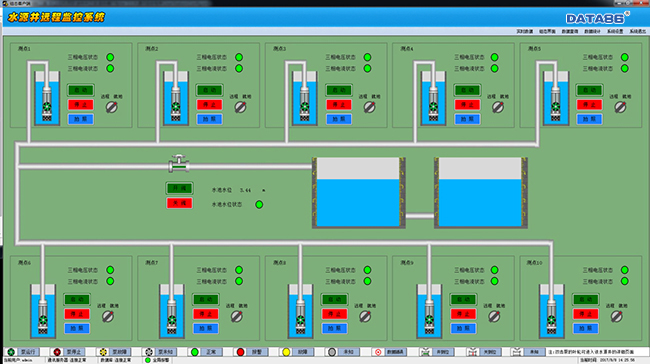The image size is (650, 364).
Task: Click the red pump-stopped legend icon
Action: pyautogui.click(x=57, y=352)
